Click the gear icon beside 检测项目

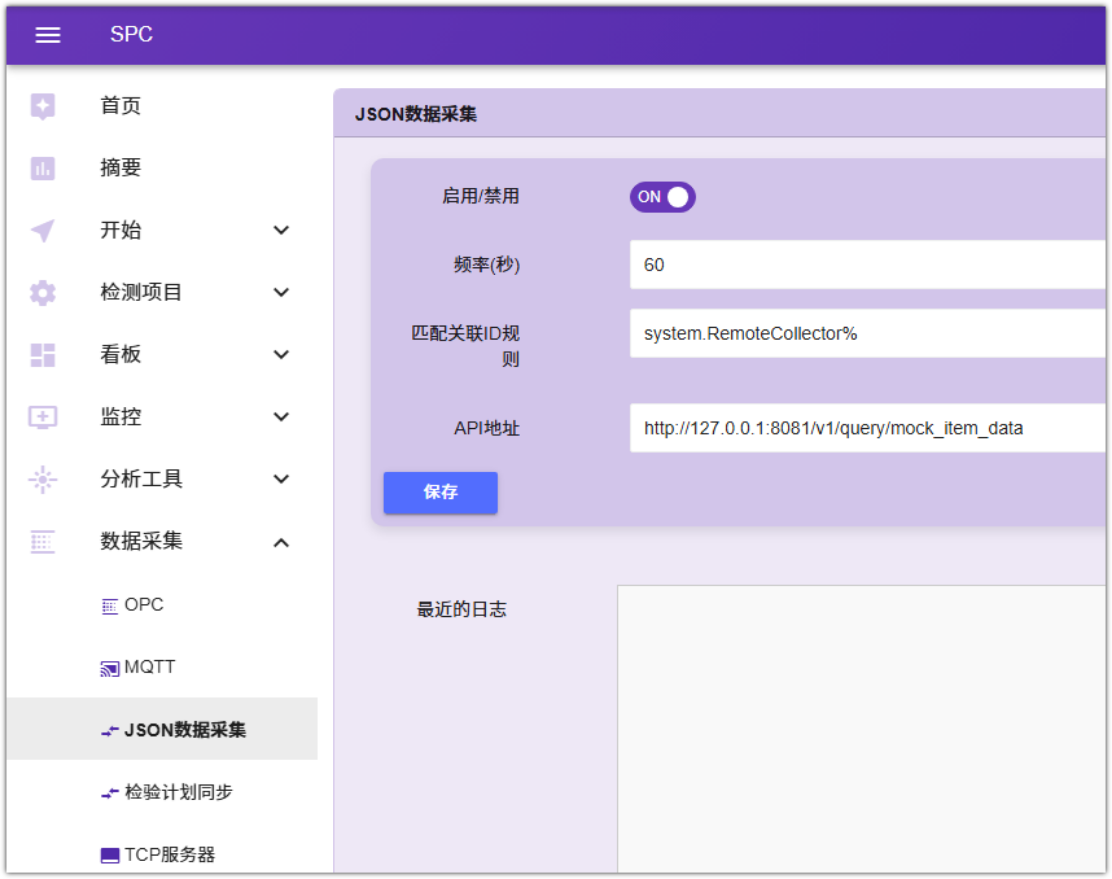[x=43, y=293]
